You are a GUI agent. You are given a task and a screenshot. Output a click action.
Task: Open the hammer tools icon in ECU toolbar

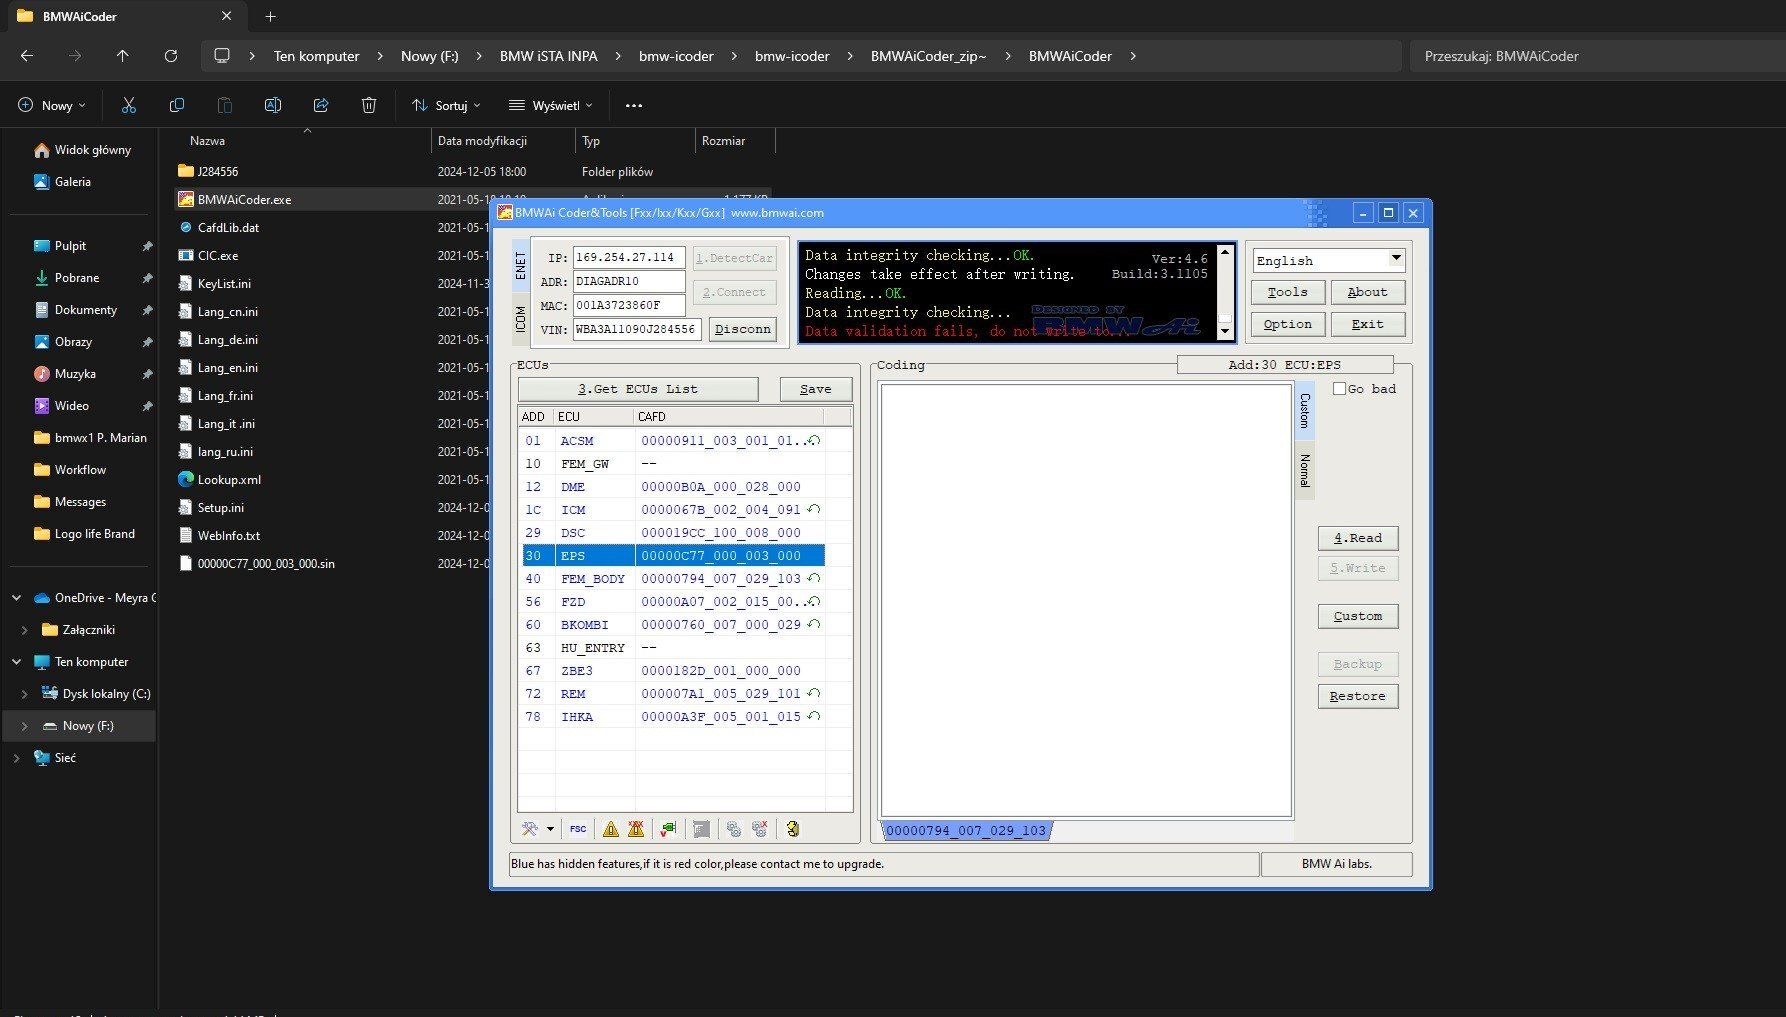coord(530,829)
